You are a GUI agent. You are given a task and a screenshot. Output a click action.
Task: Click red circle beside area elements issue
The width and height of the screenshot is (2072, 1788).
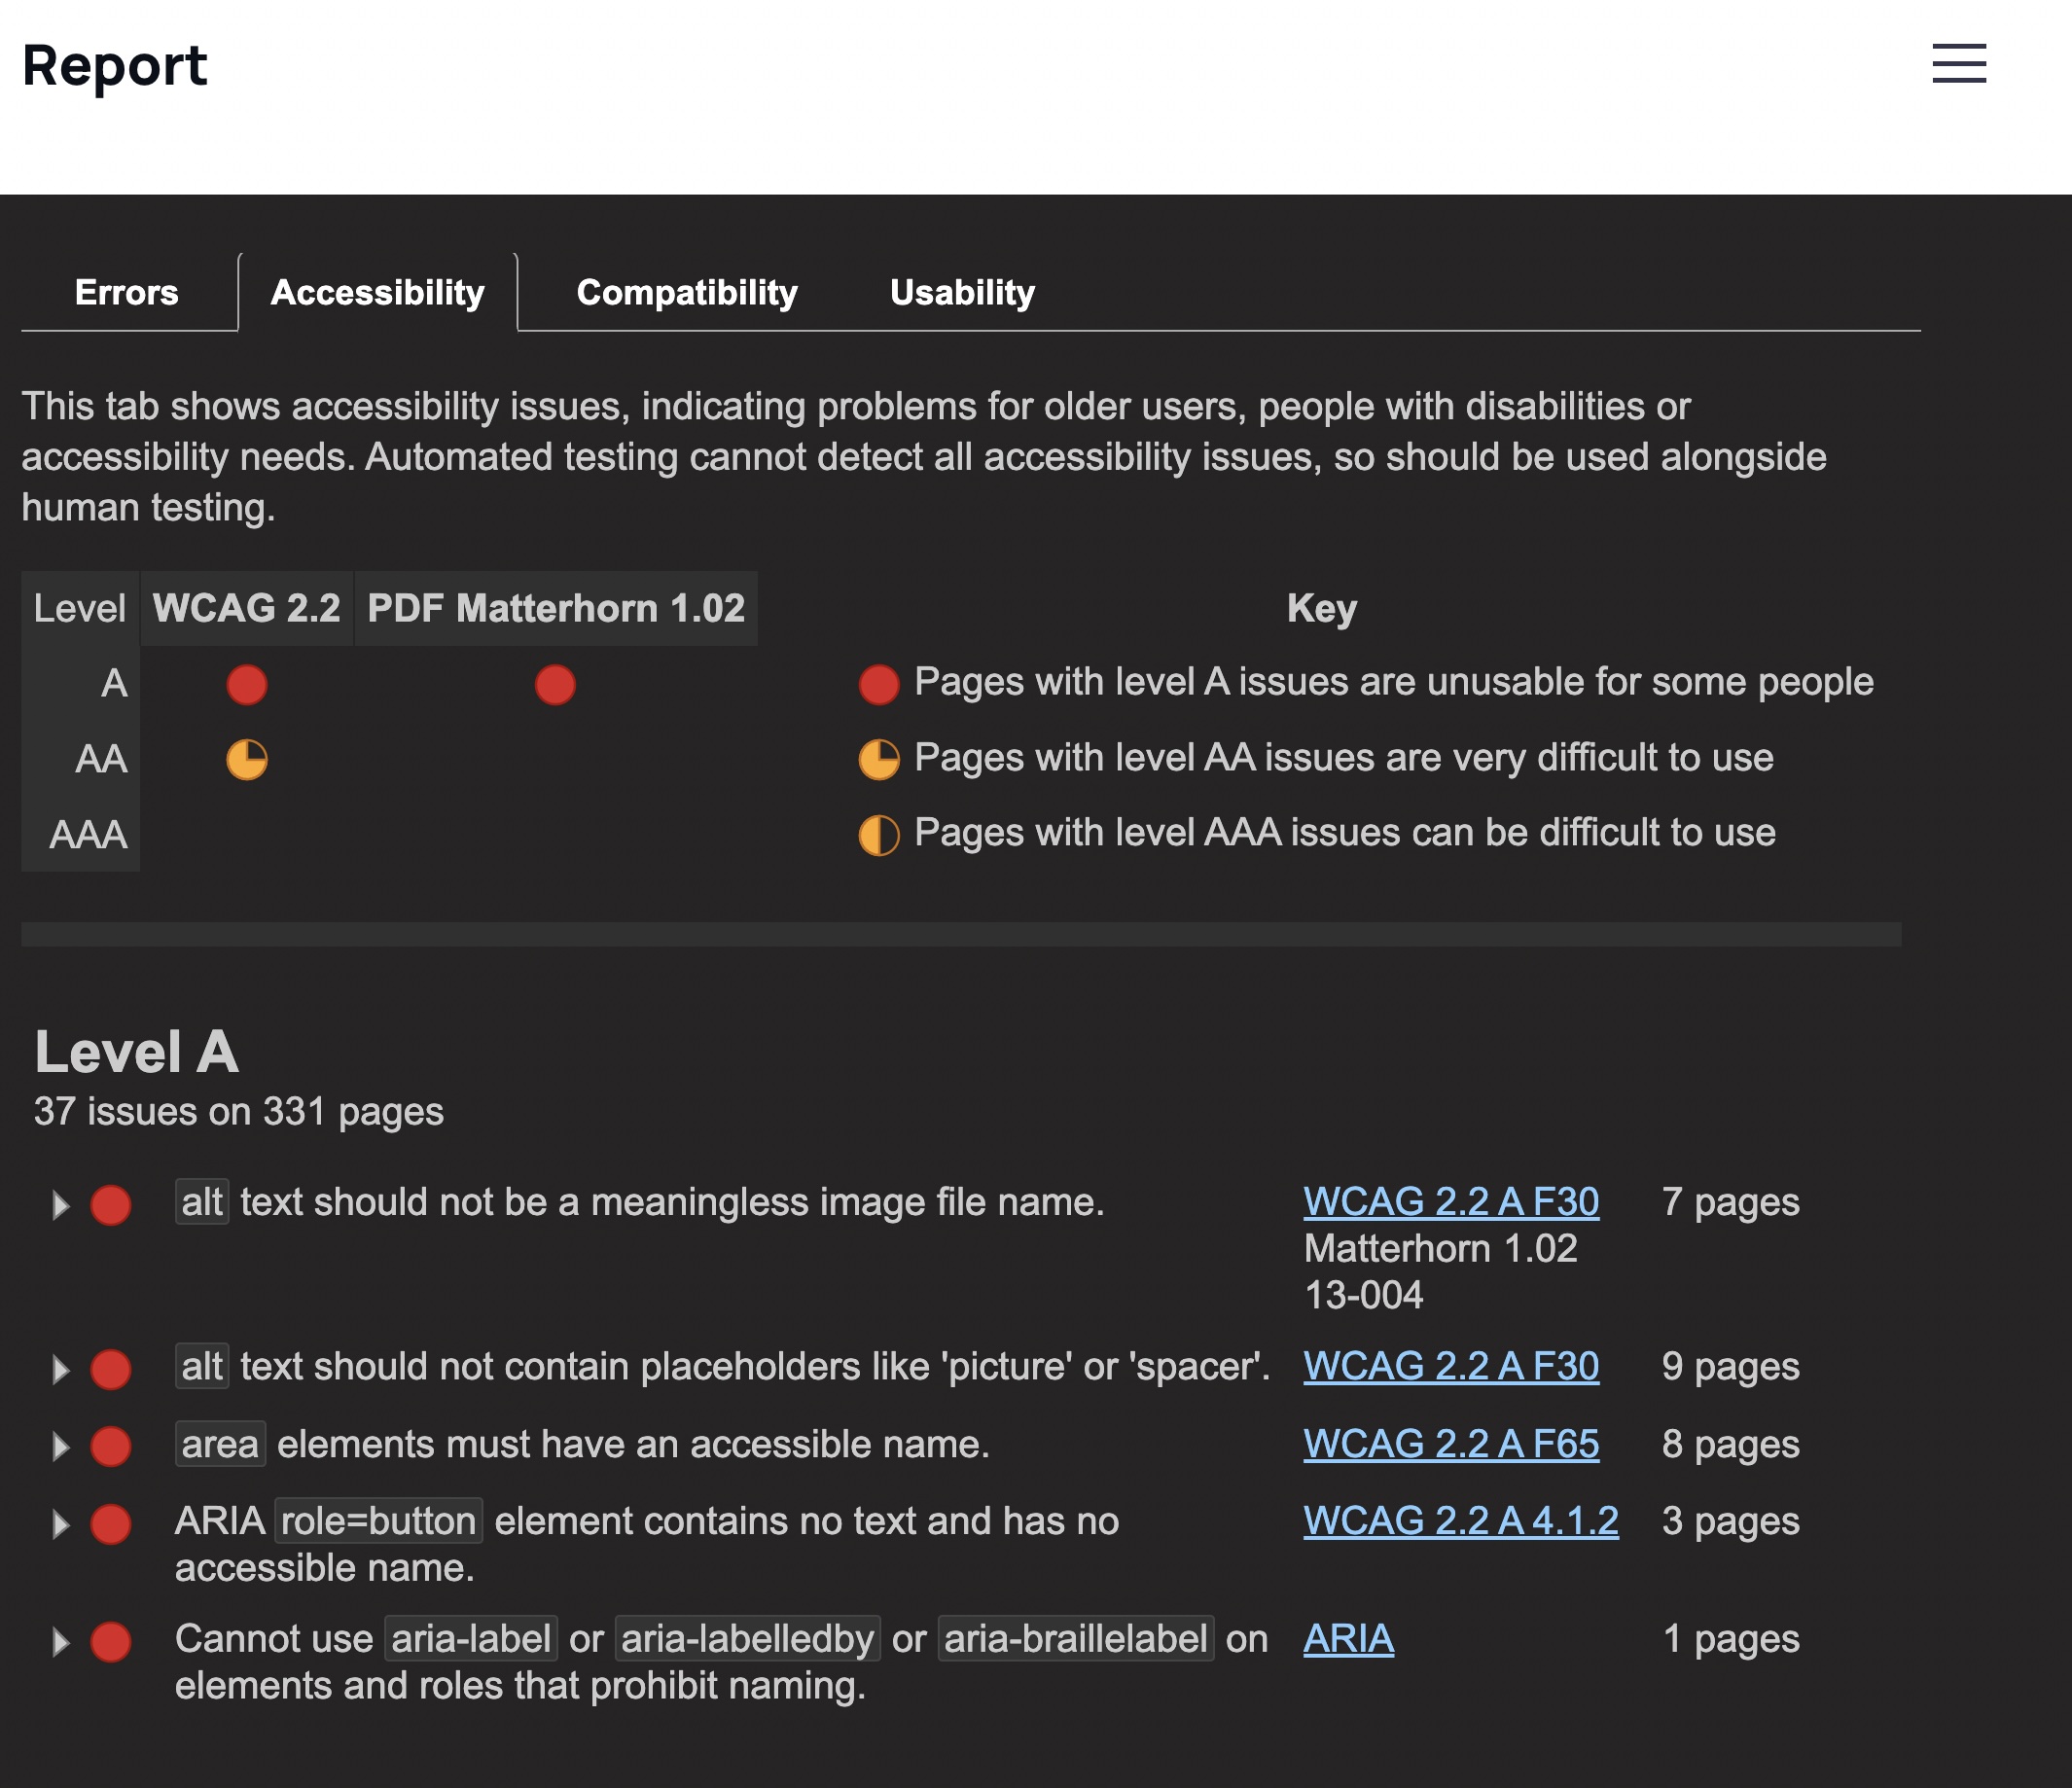coord(111,1446)
